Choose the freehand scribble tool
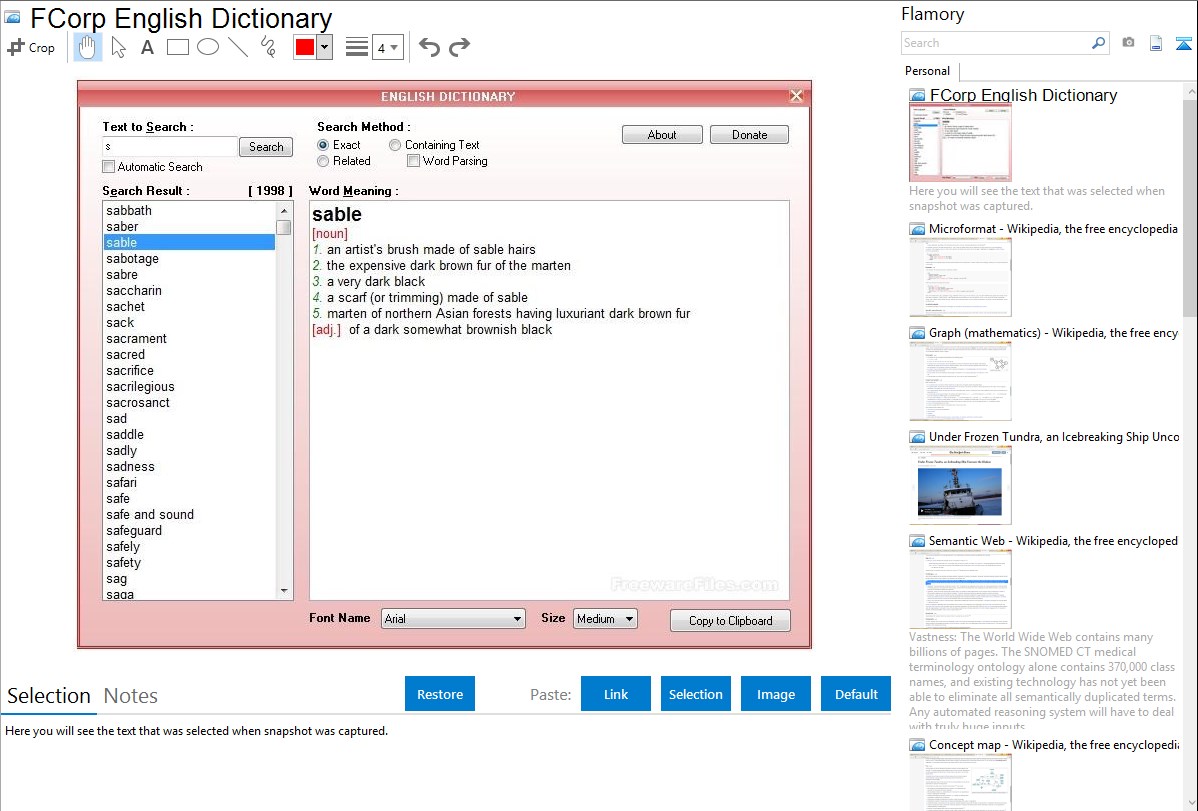 [268, 47]
